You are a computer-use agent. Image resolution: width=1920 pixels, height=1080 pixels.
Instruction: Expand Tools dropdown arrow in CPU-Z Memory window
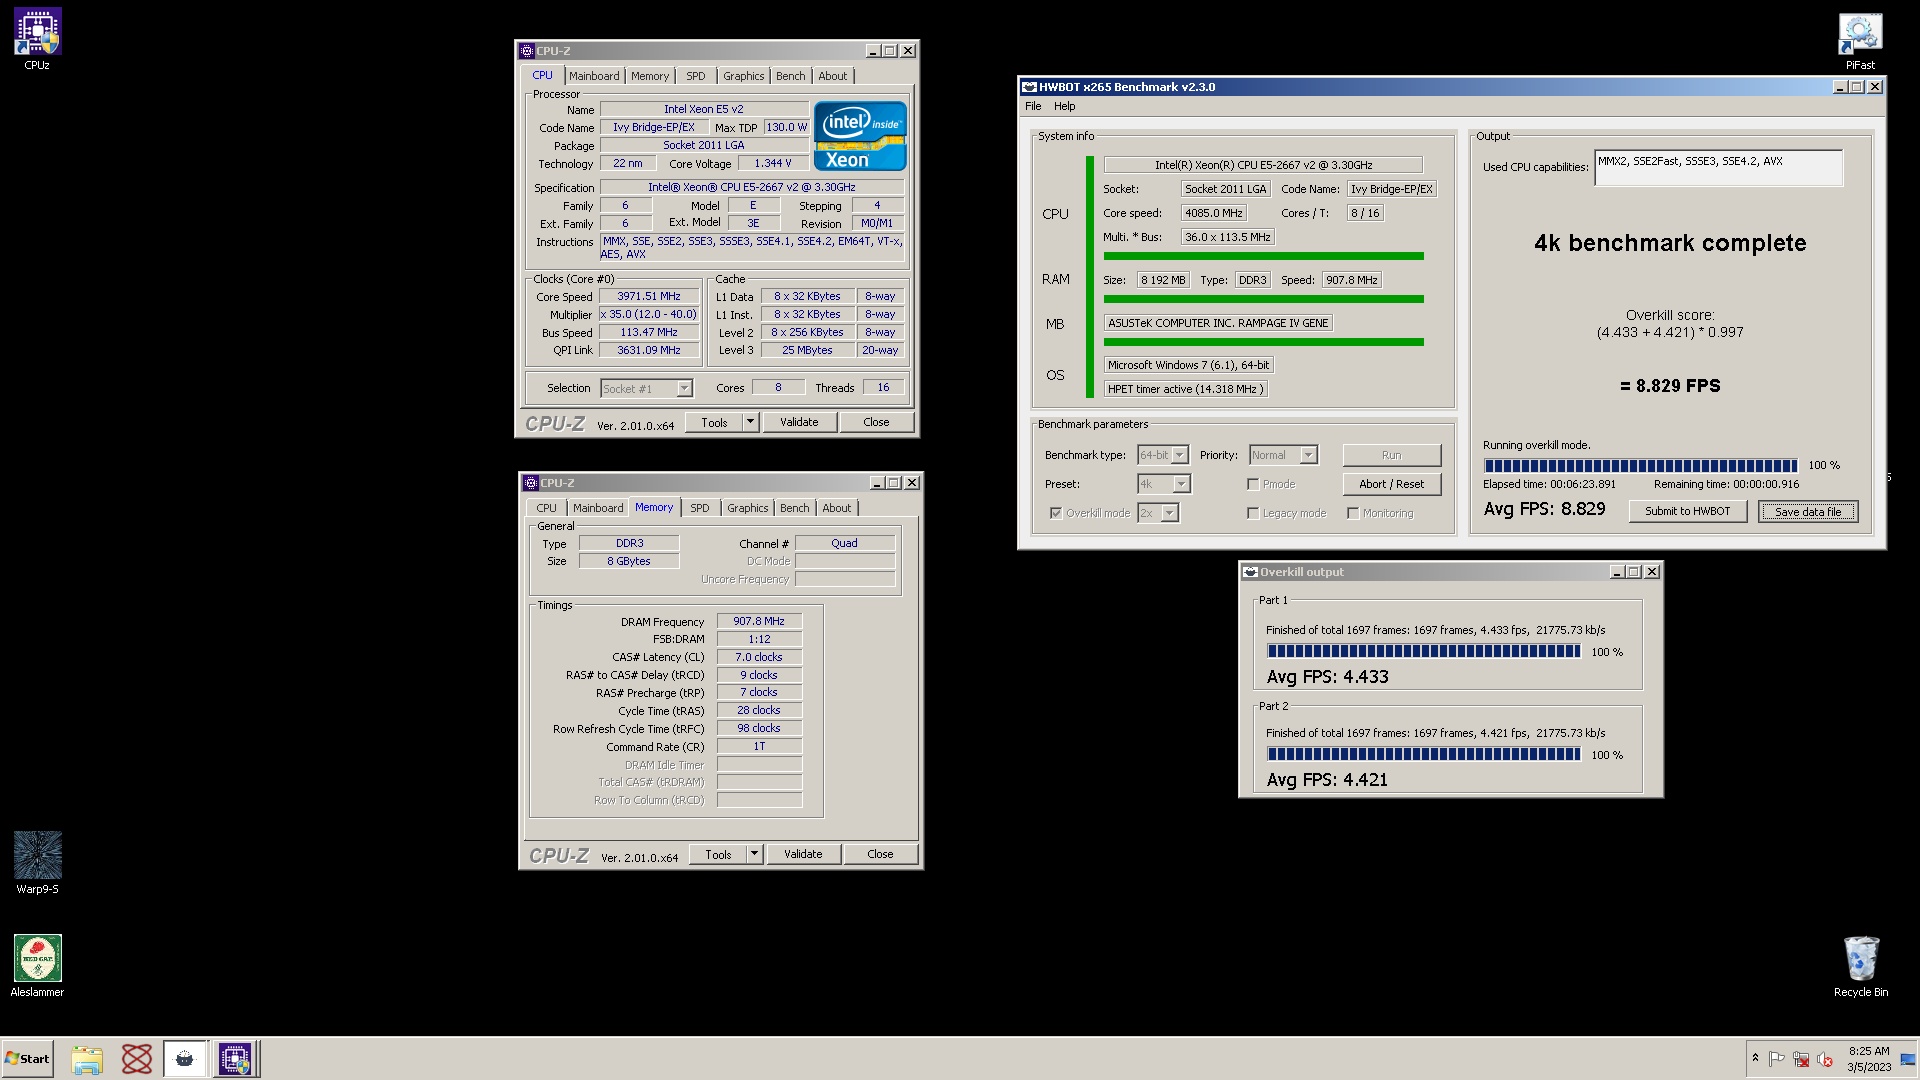[754, 854]
